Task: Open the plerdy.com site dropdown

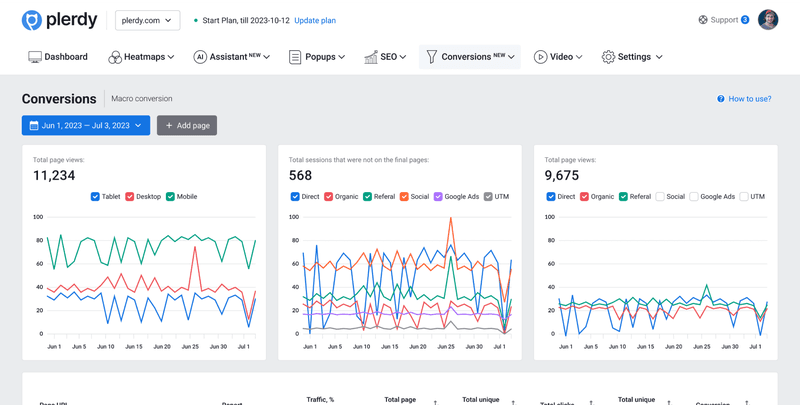Action: point(147,20)
